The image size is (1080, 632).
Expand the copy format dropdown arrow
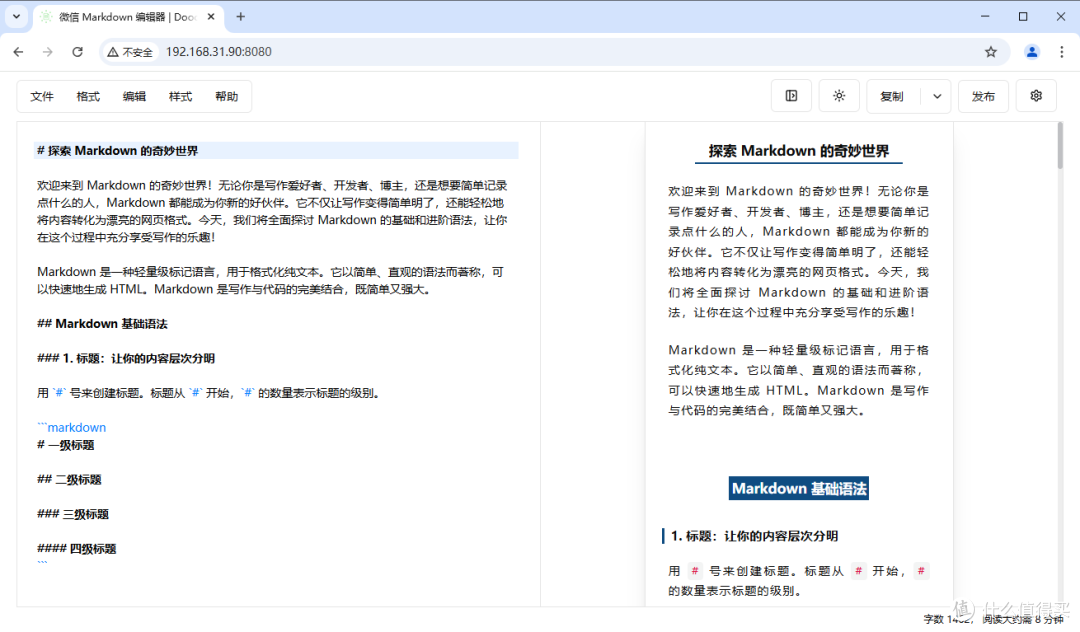(937, 96)
